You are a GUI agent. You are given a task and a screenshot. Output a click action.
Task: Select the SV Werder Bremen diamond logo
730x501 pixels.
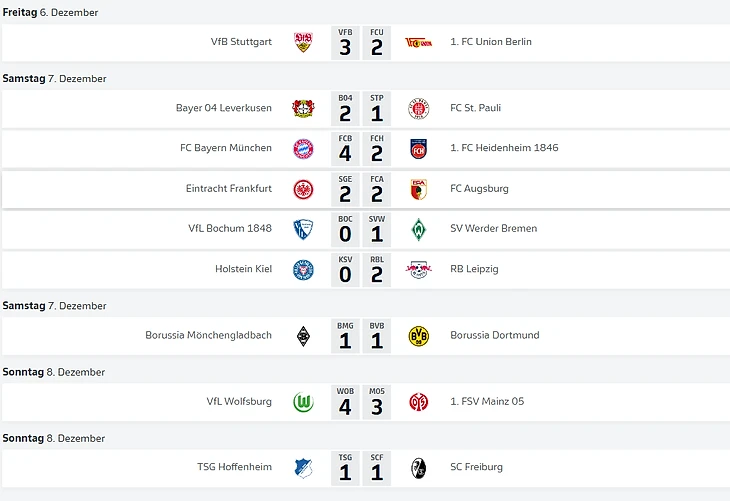[x=418, y=228]
